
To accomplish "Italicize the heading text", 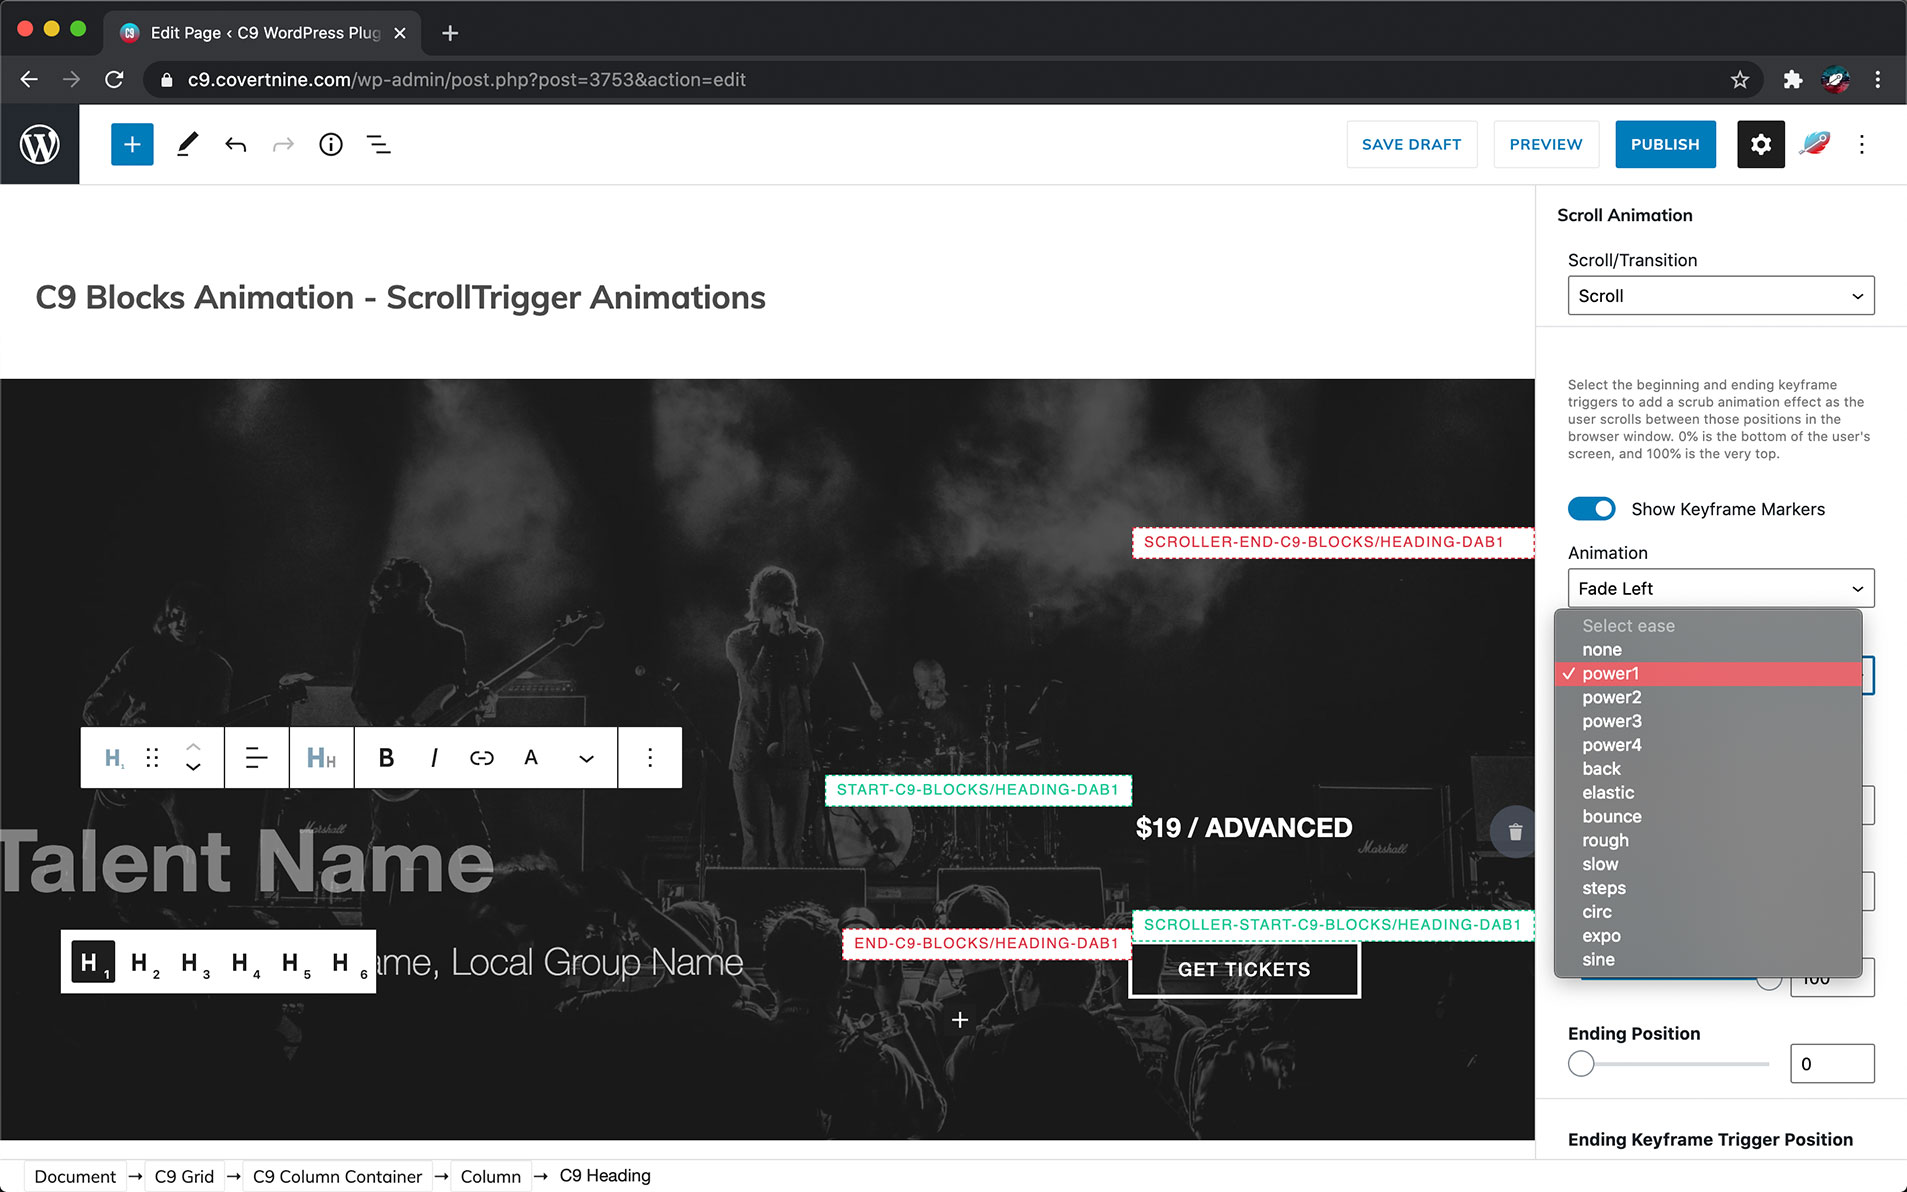I will pos(434,757).
